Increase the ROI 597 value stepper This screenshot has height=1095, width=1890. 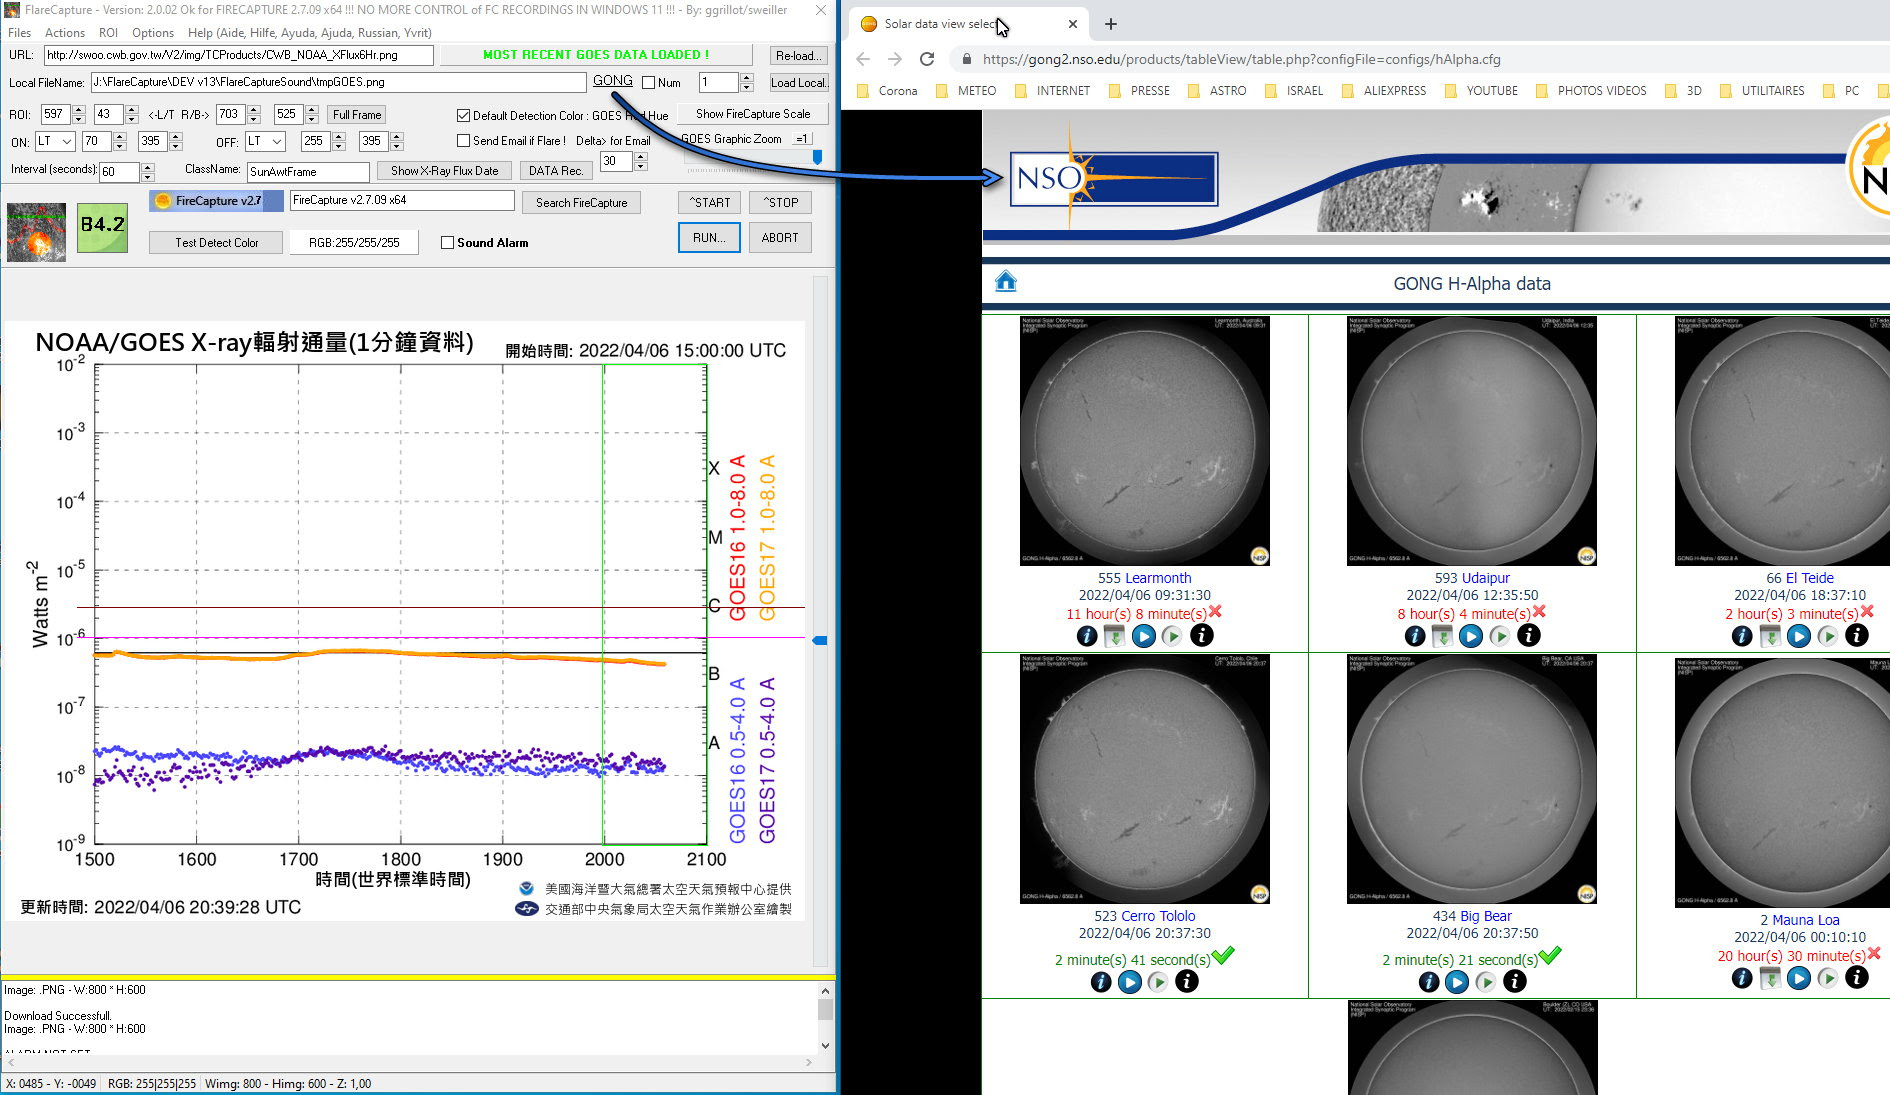click(x=79, y=110)
